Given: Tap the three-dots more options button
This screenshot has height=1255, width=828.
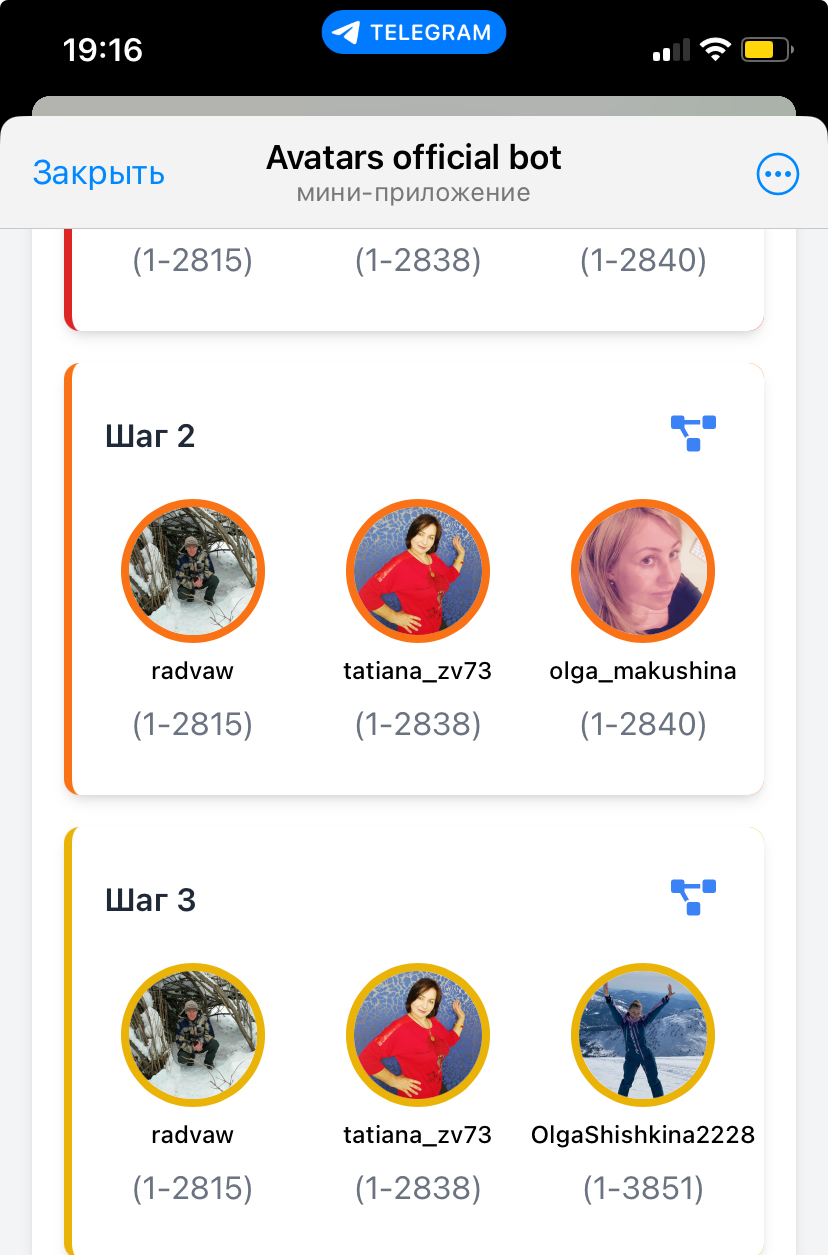Looking at the screenshot, I should (x=777, y=175).
